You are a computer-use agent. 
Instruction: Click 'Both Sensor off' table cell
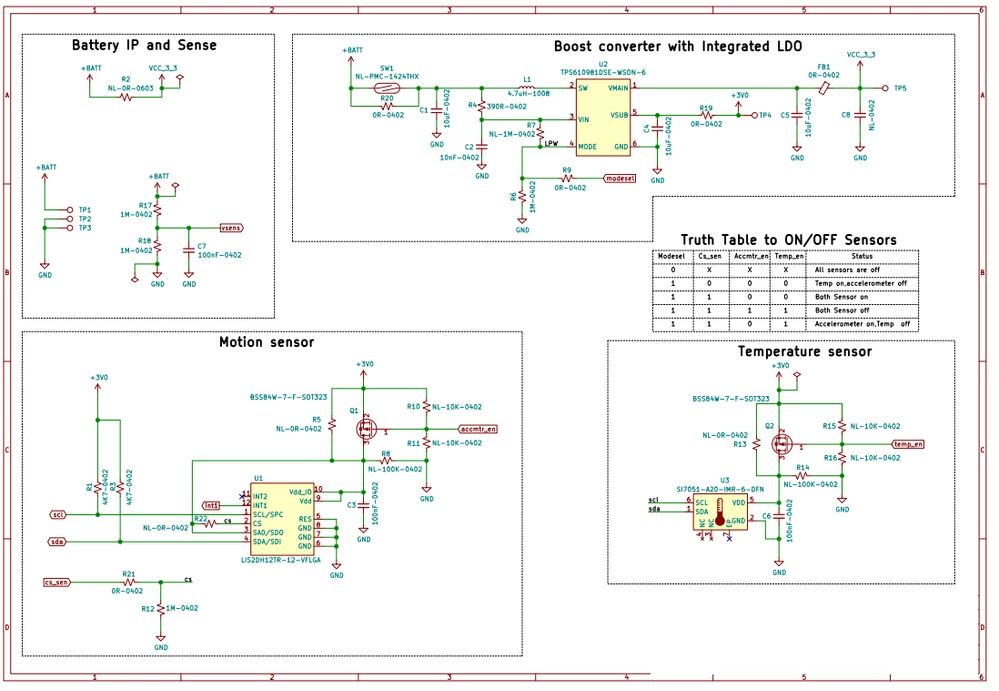tap(842, 310)
